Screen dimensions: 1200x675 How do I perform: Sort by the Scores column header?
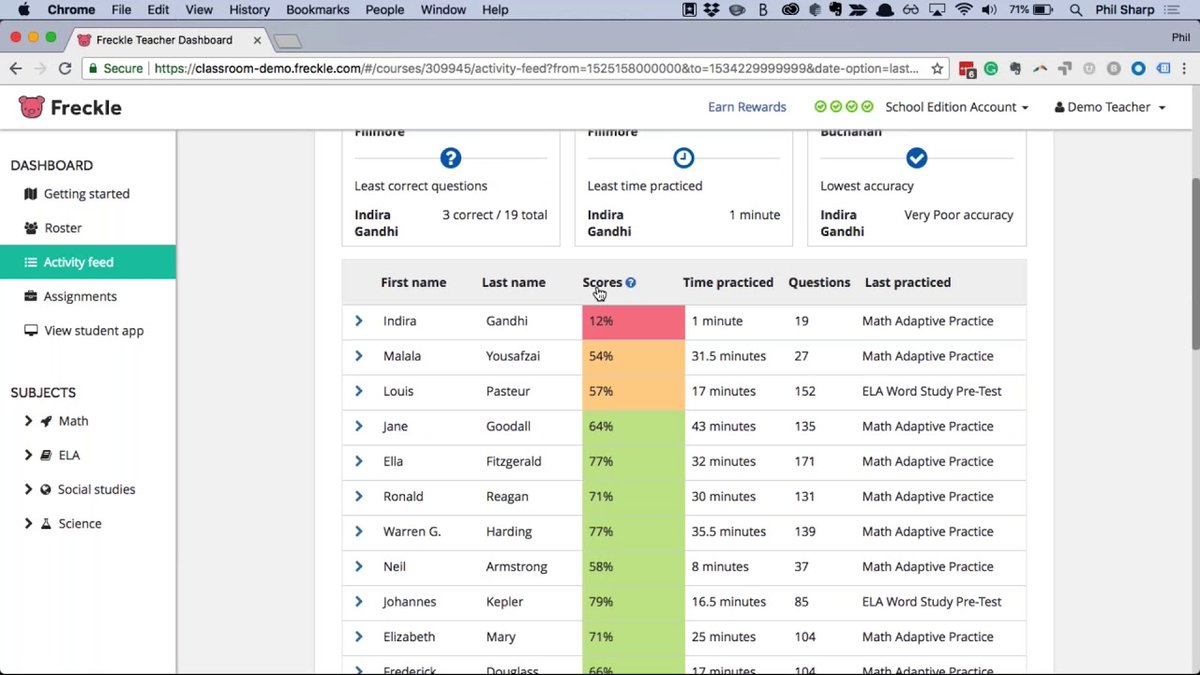[x=602, y=283]
